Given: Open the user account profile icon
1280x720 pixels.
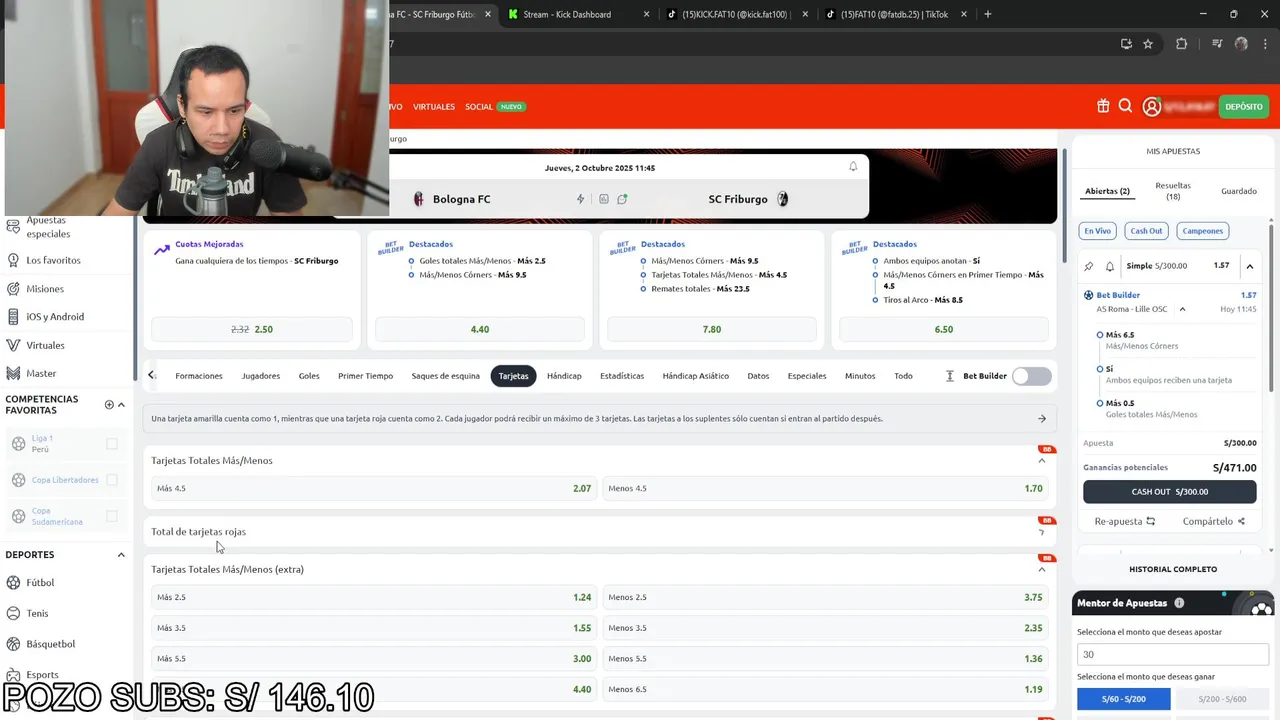Looking at the screenshot, I should tap(1152, 106).
